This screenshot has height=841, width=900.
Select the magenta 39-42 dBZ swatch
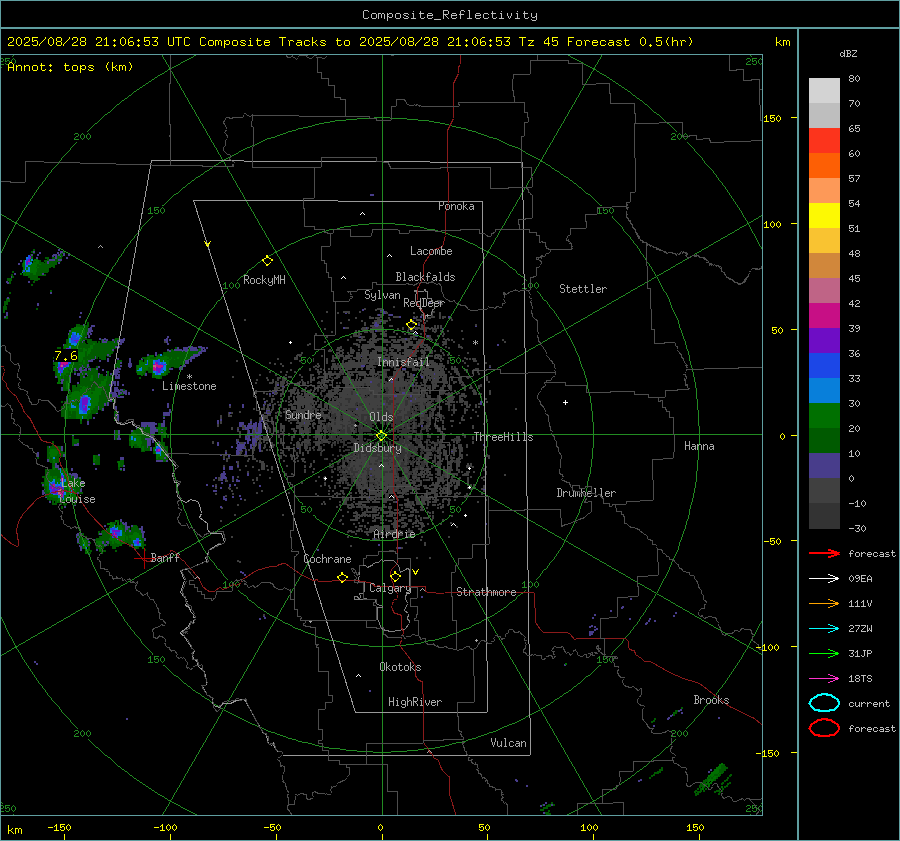click(x=824, y=315)
